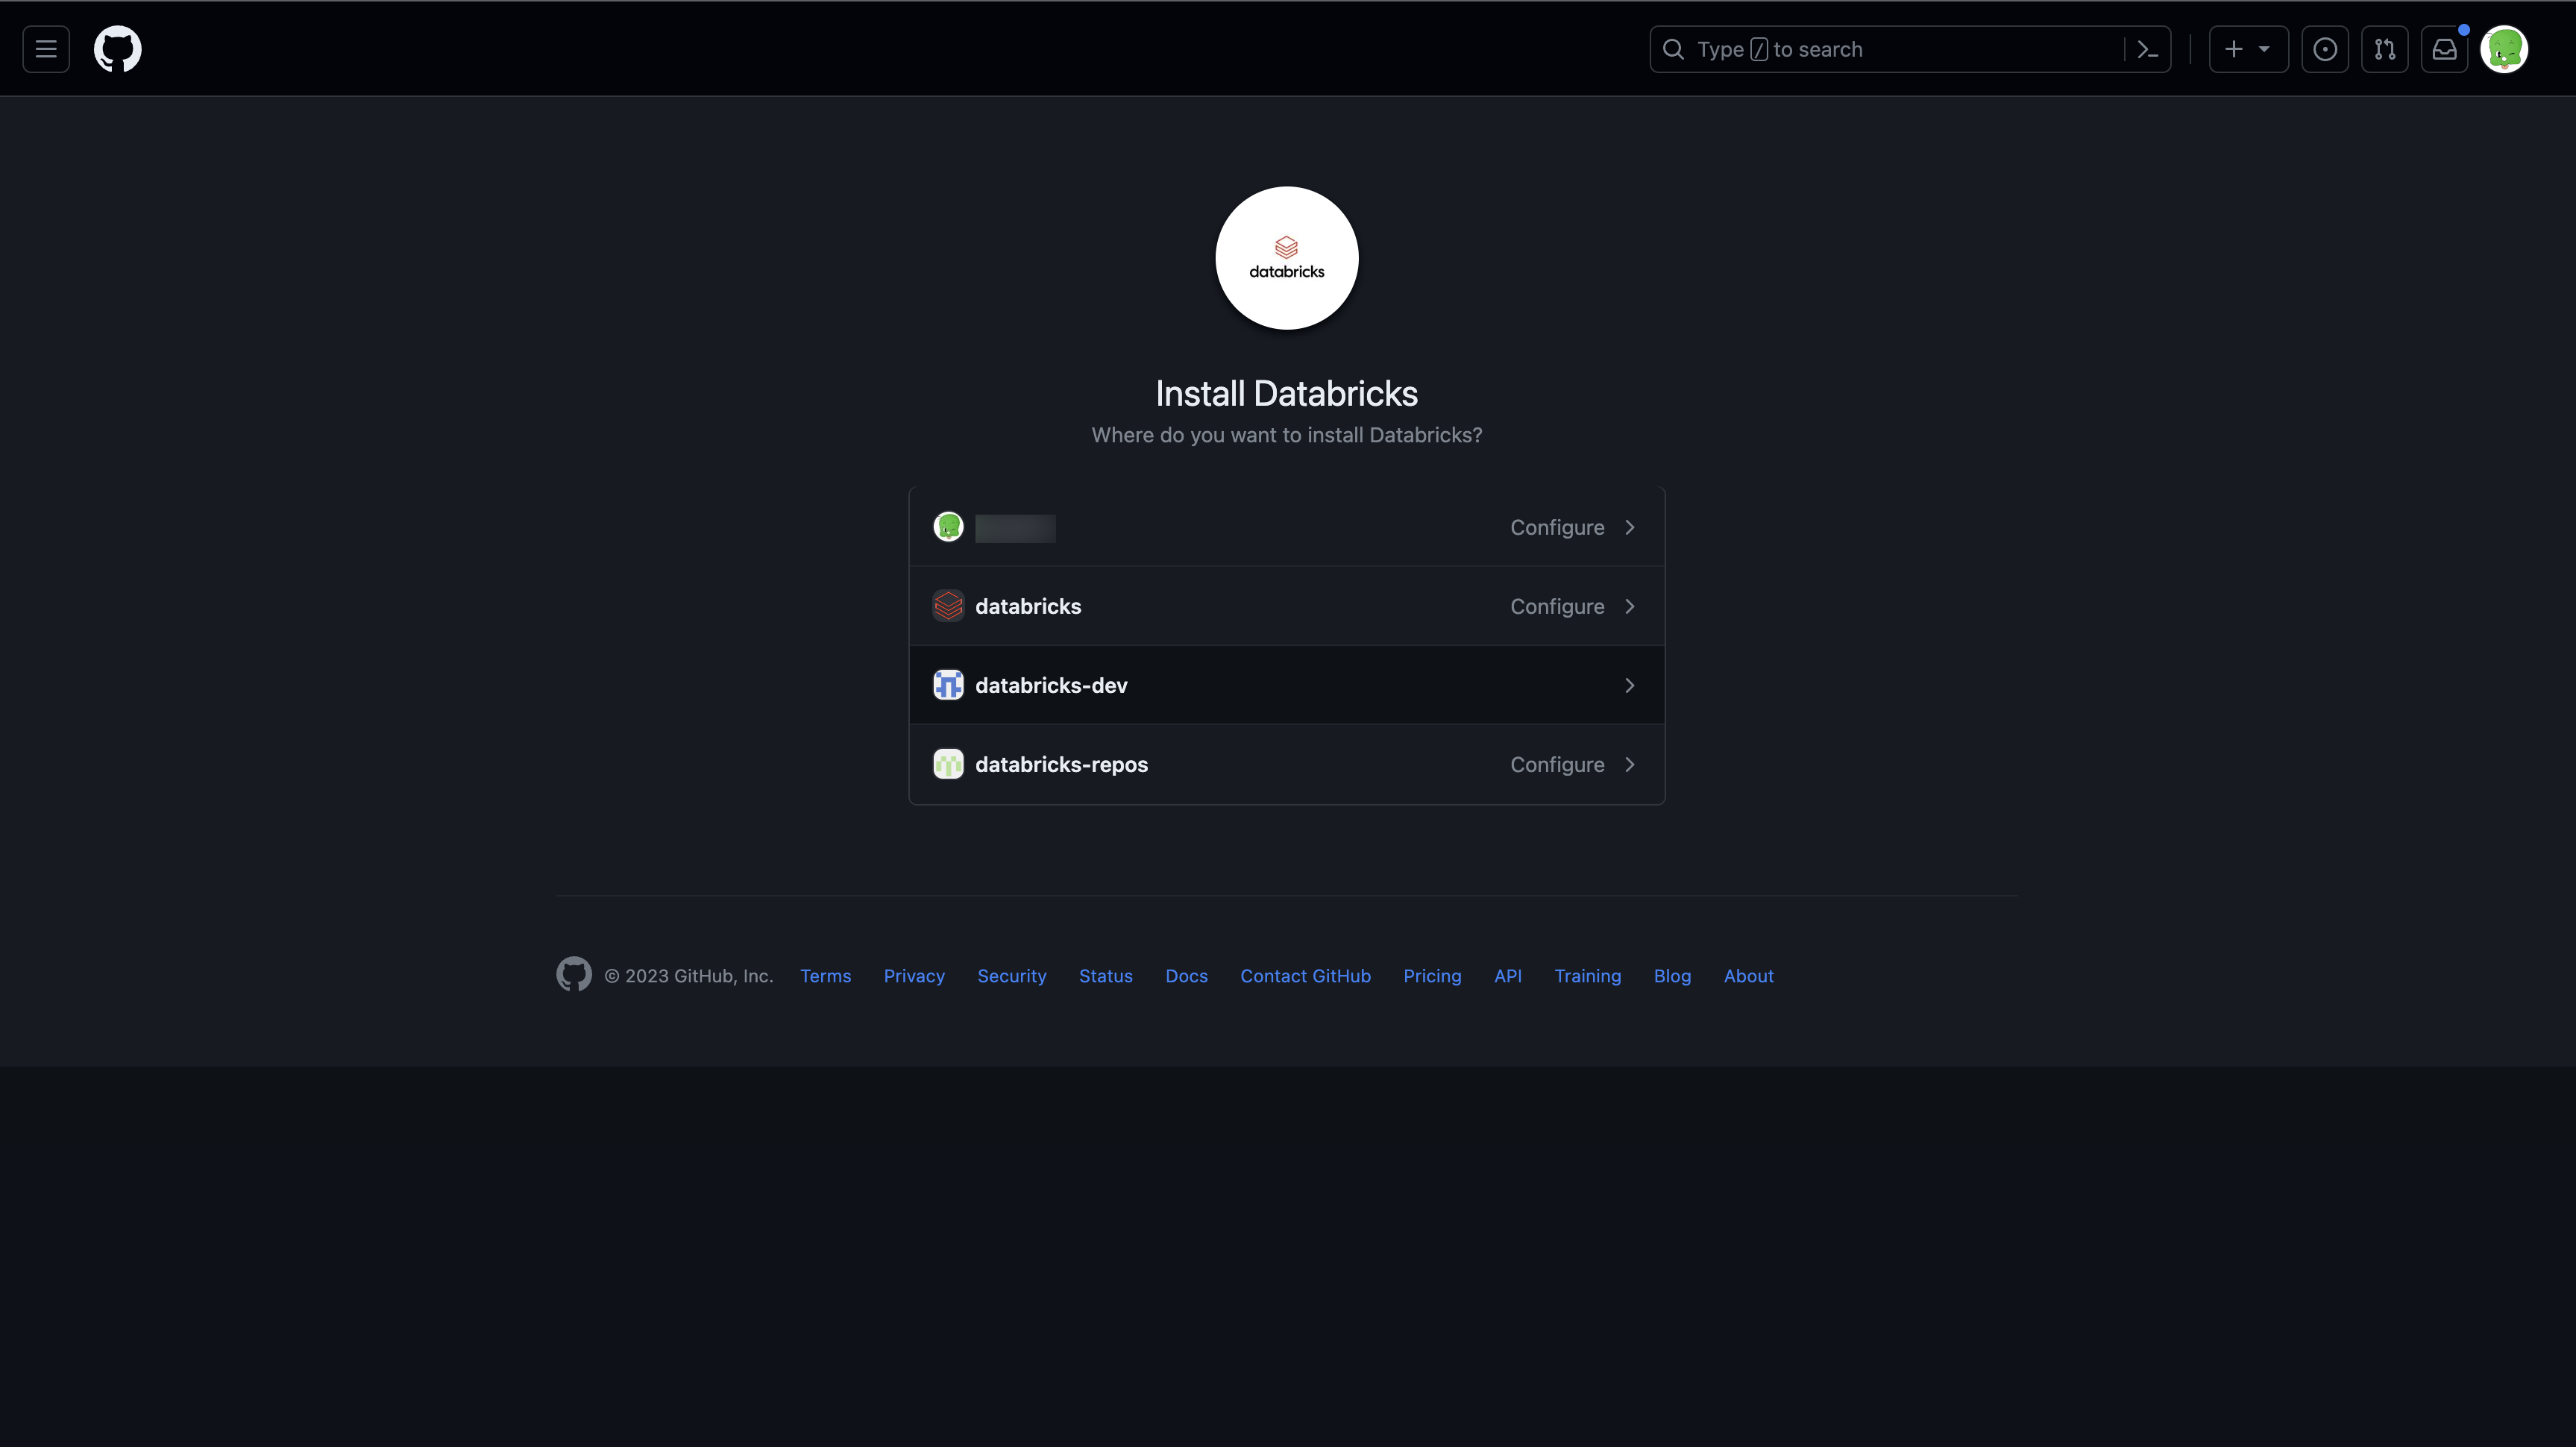Viewport: 2576px width, 1447px height.
Task: Click the user profile avatar icon
Action: point(2504,48)
